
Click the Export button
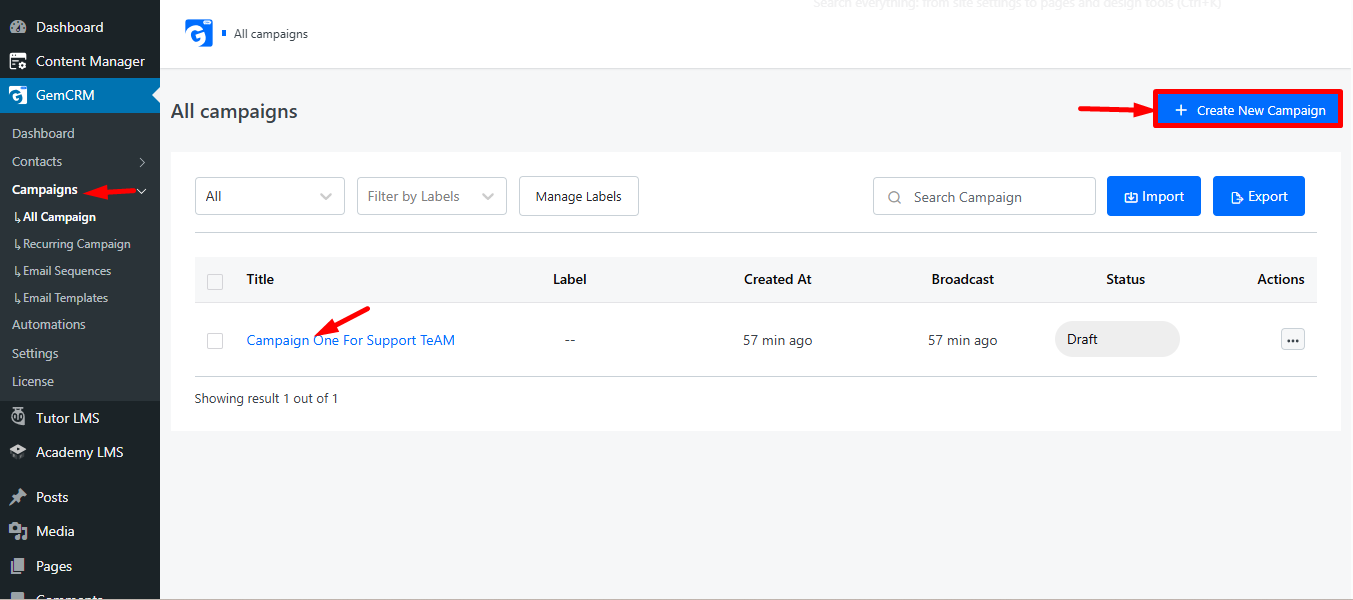pyautogui.click(x=1259, y=196)
